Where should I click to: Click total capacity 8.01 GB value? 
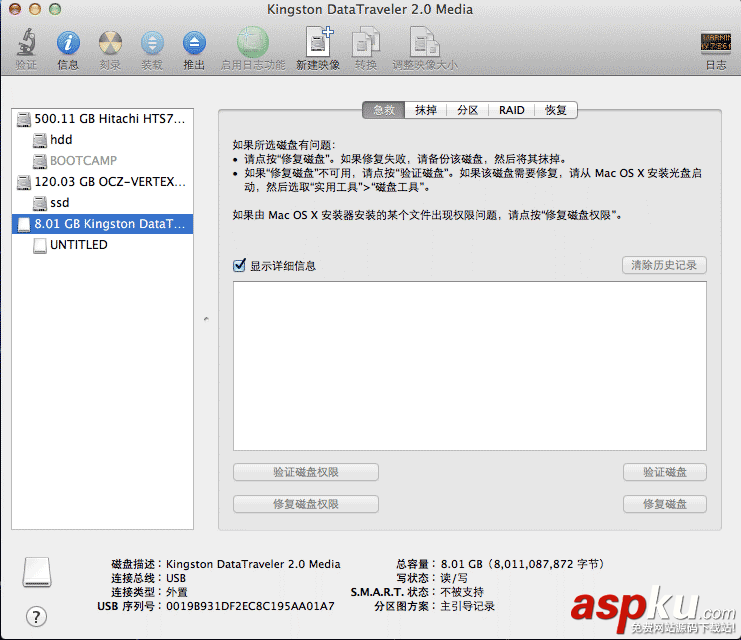[x=522, y=564]
